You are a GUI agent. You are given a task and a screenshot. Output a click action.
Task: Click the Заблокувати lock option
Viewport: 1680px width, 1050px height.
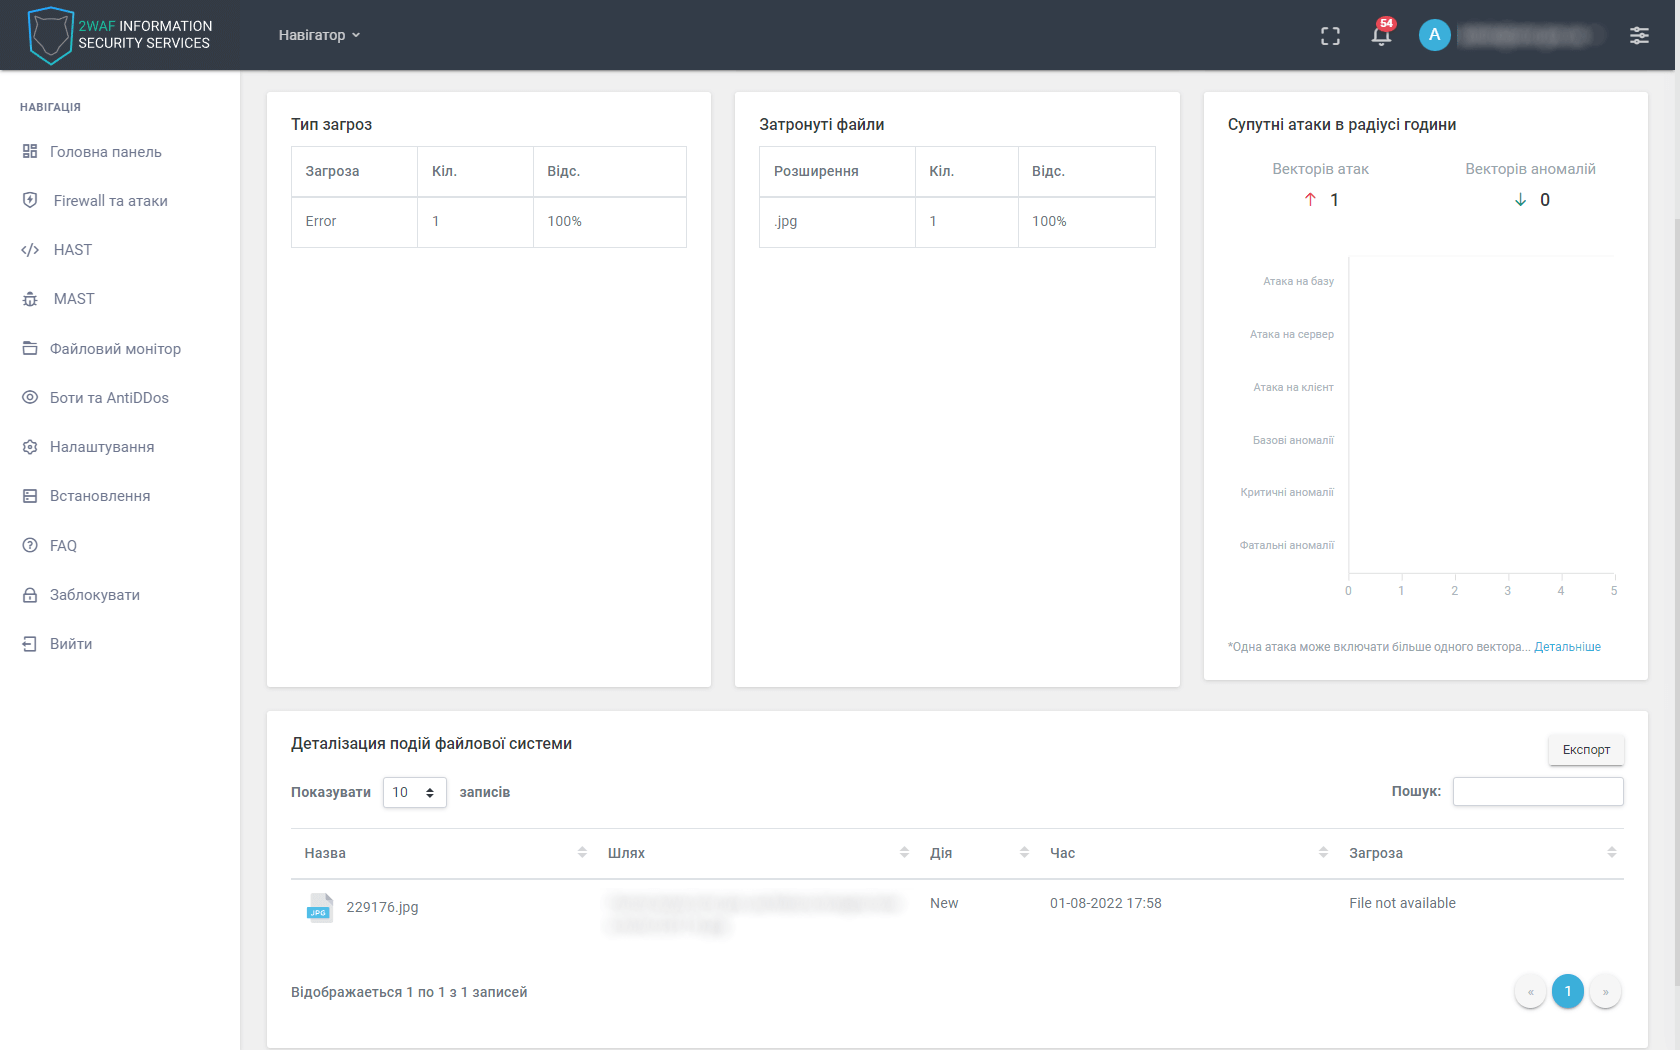click(x=94, y=594)
